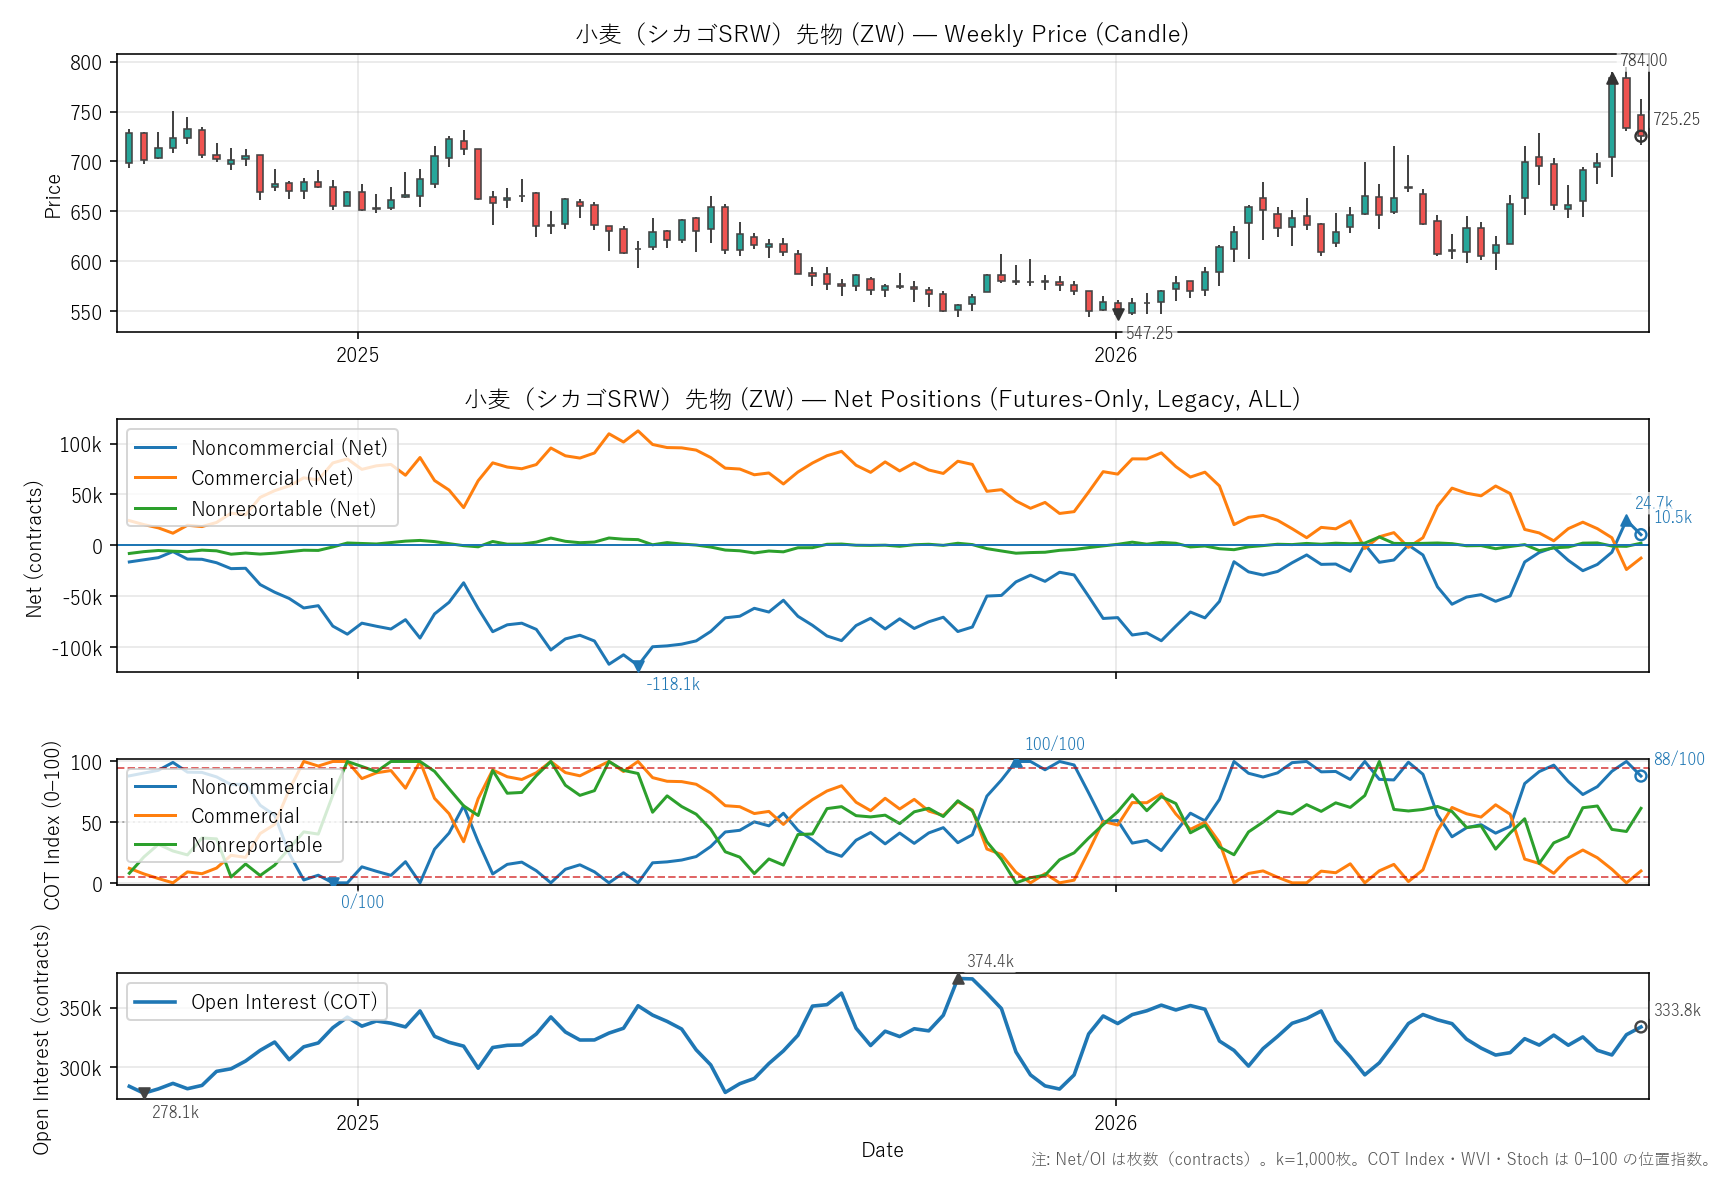The width and height of the screenshot is (1728, 1180).
Task: Click the Net Positions chart title
Action: pos(882,399)
